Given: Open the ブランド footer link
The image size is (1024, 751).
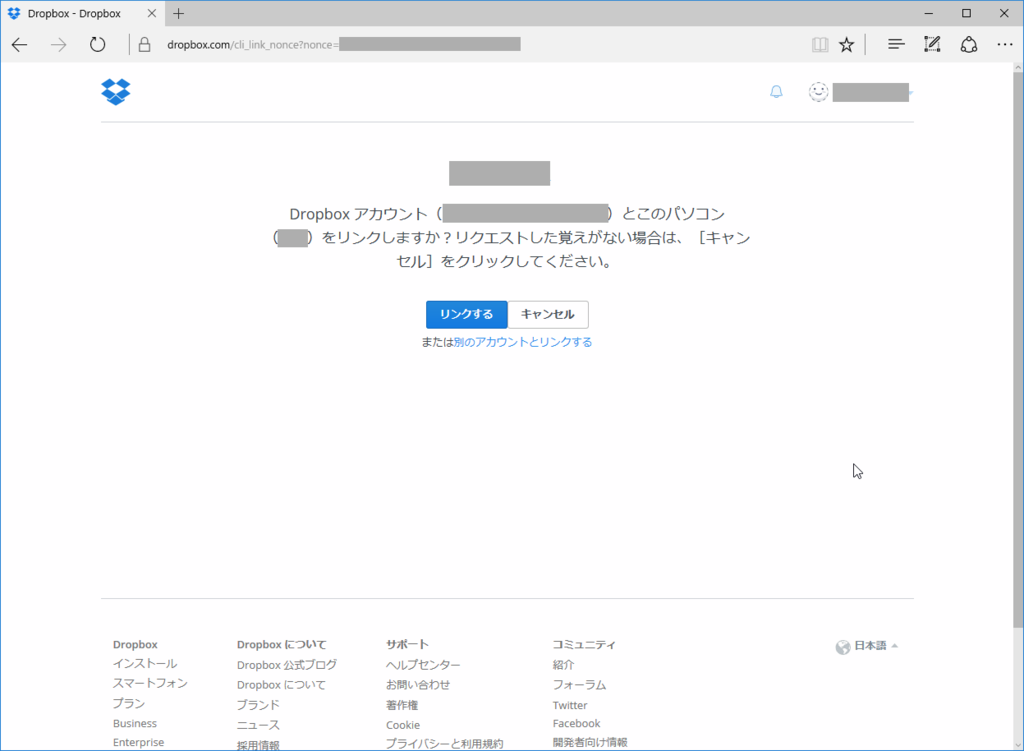Looking at the screenshot, I should click(258, 705).
